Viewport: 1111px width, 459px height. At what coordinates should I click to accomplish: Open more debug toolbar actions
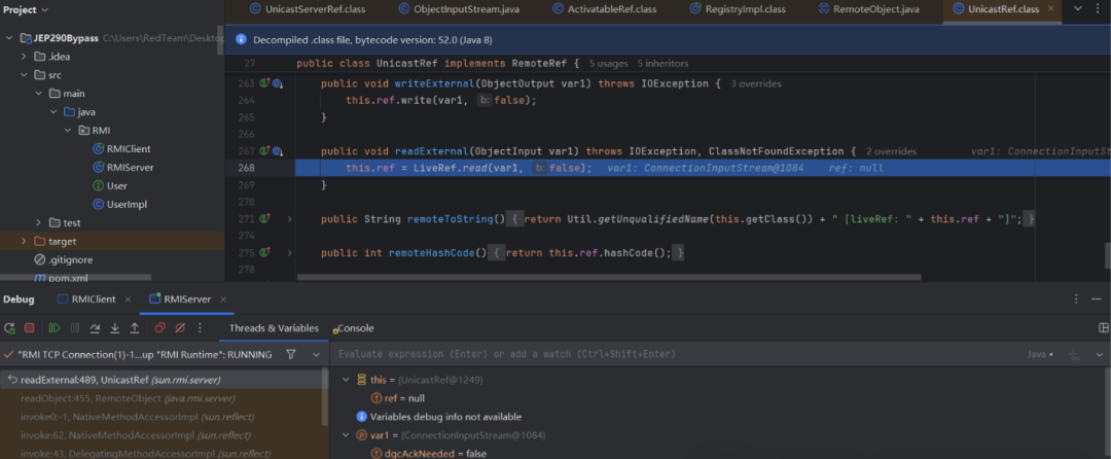pyautogui.click(x=200, y=328)
